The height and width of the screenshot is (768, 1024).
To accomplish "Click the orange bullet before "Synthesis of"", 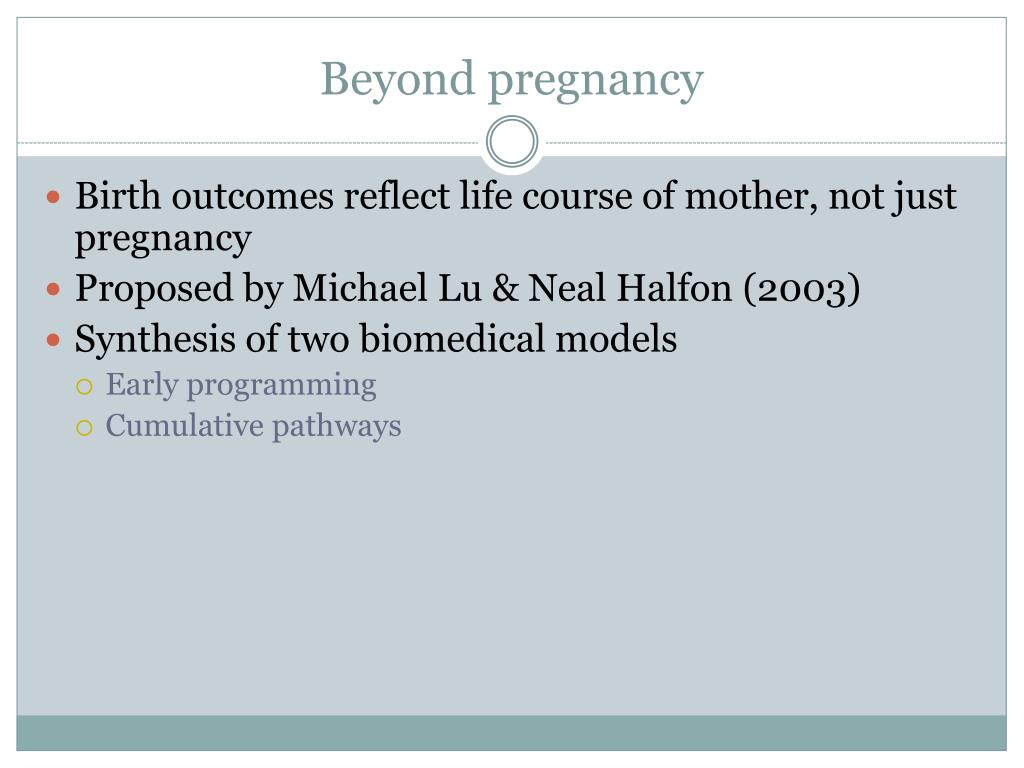I will tap(54, 339).
